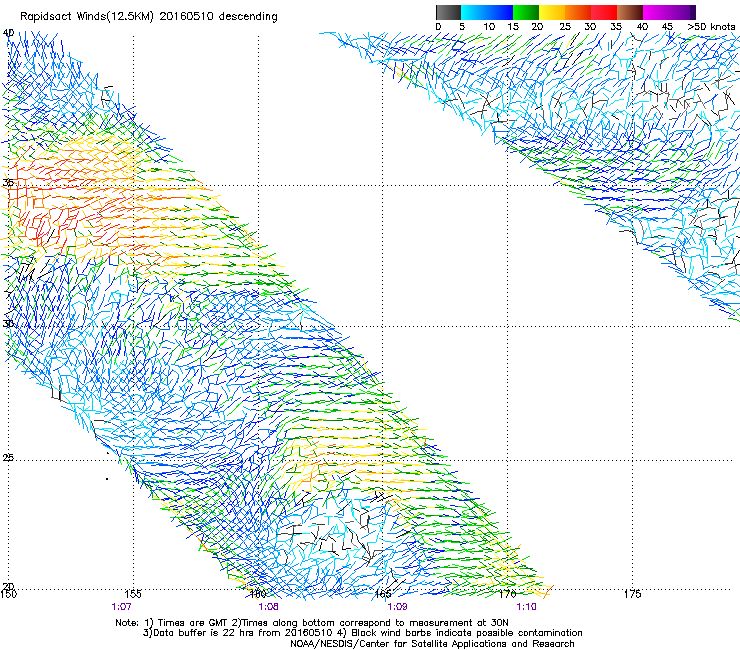Click the longitude label '165' on bottom axis

point(383,594)
